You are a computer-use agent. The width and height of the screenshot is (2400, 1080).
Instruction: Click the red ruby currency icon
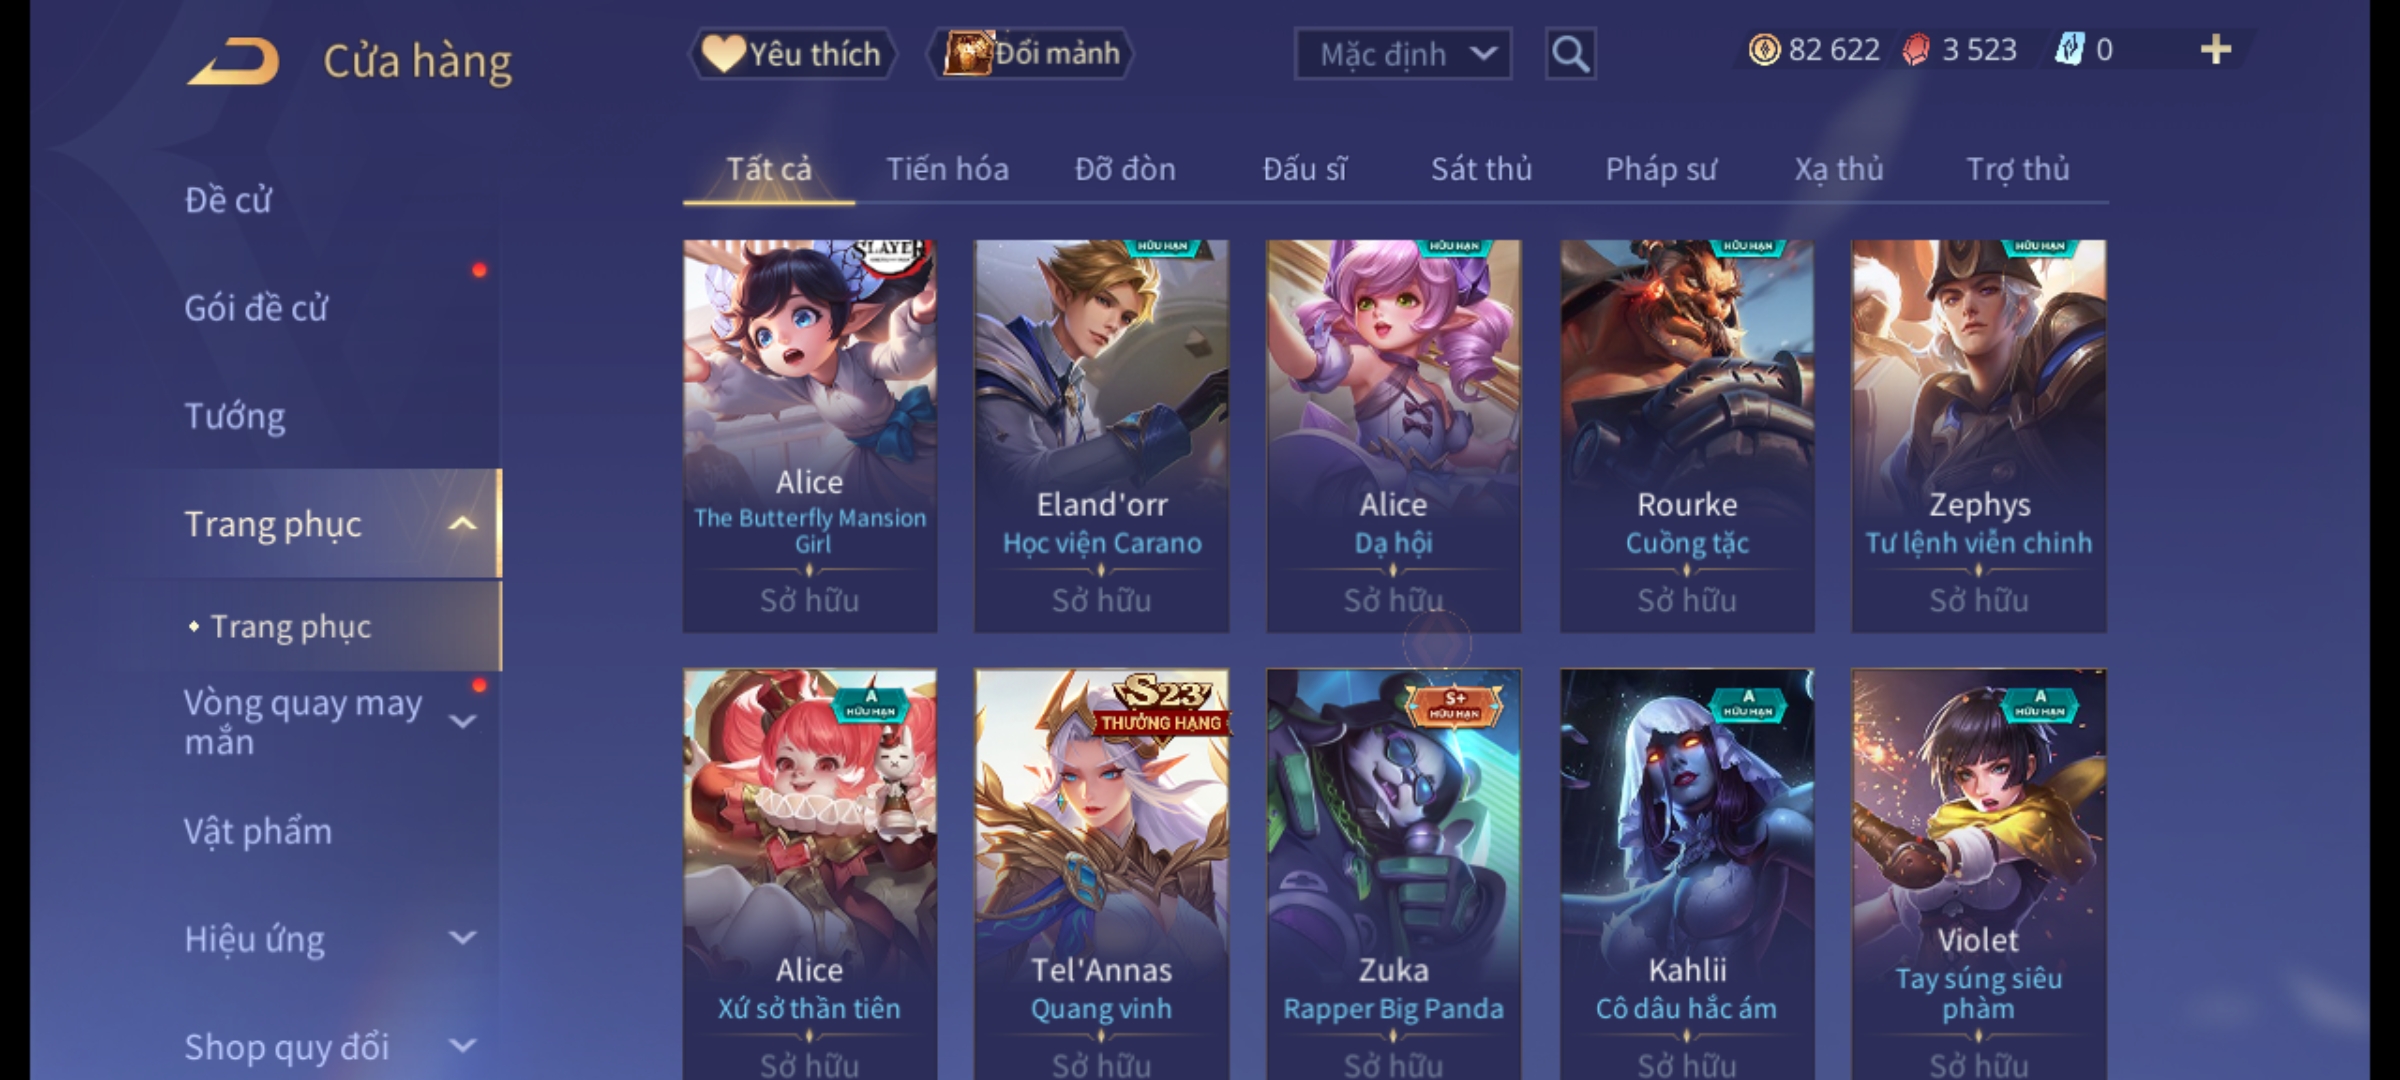pos(1916,50)
